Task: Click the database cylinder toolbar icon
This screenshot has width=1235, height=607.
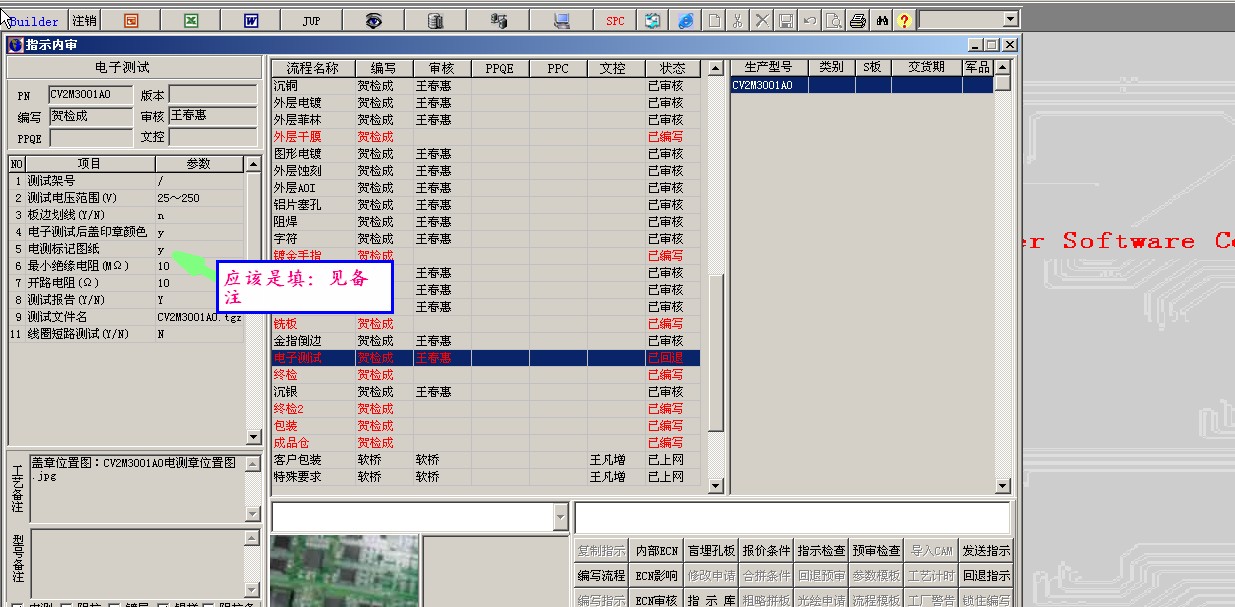Action: [x=435, y=20]
